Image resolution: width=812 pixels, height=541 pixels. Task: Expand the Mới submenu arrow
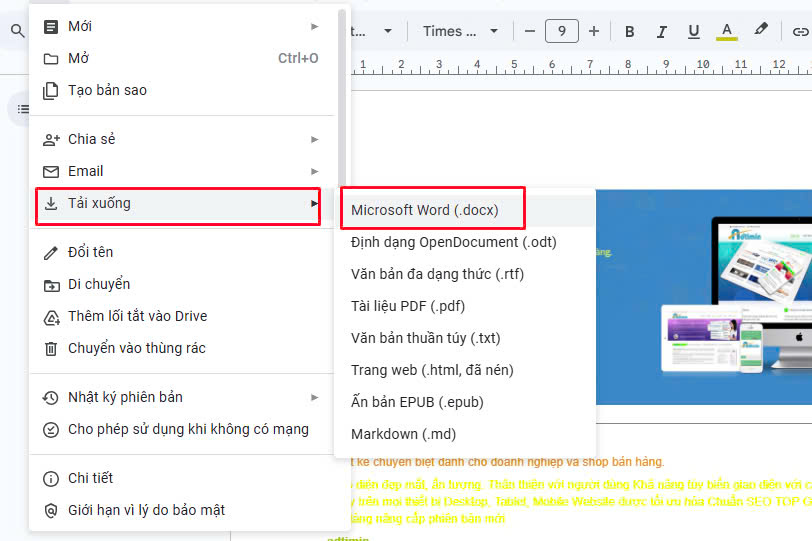click(314, 26)
